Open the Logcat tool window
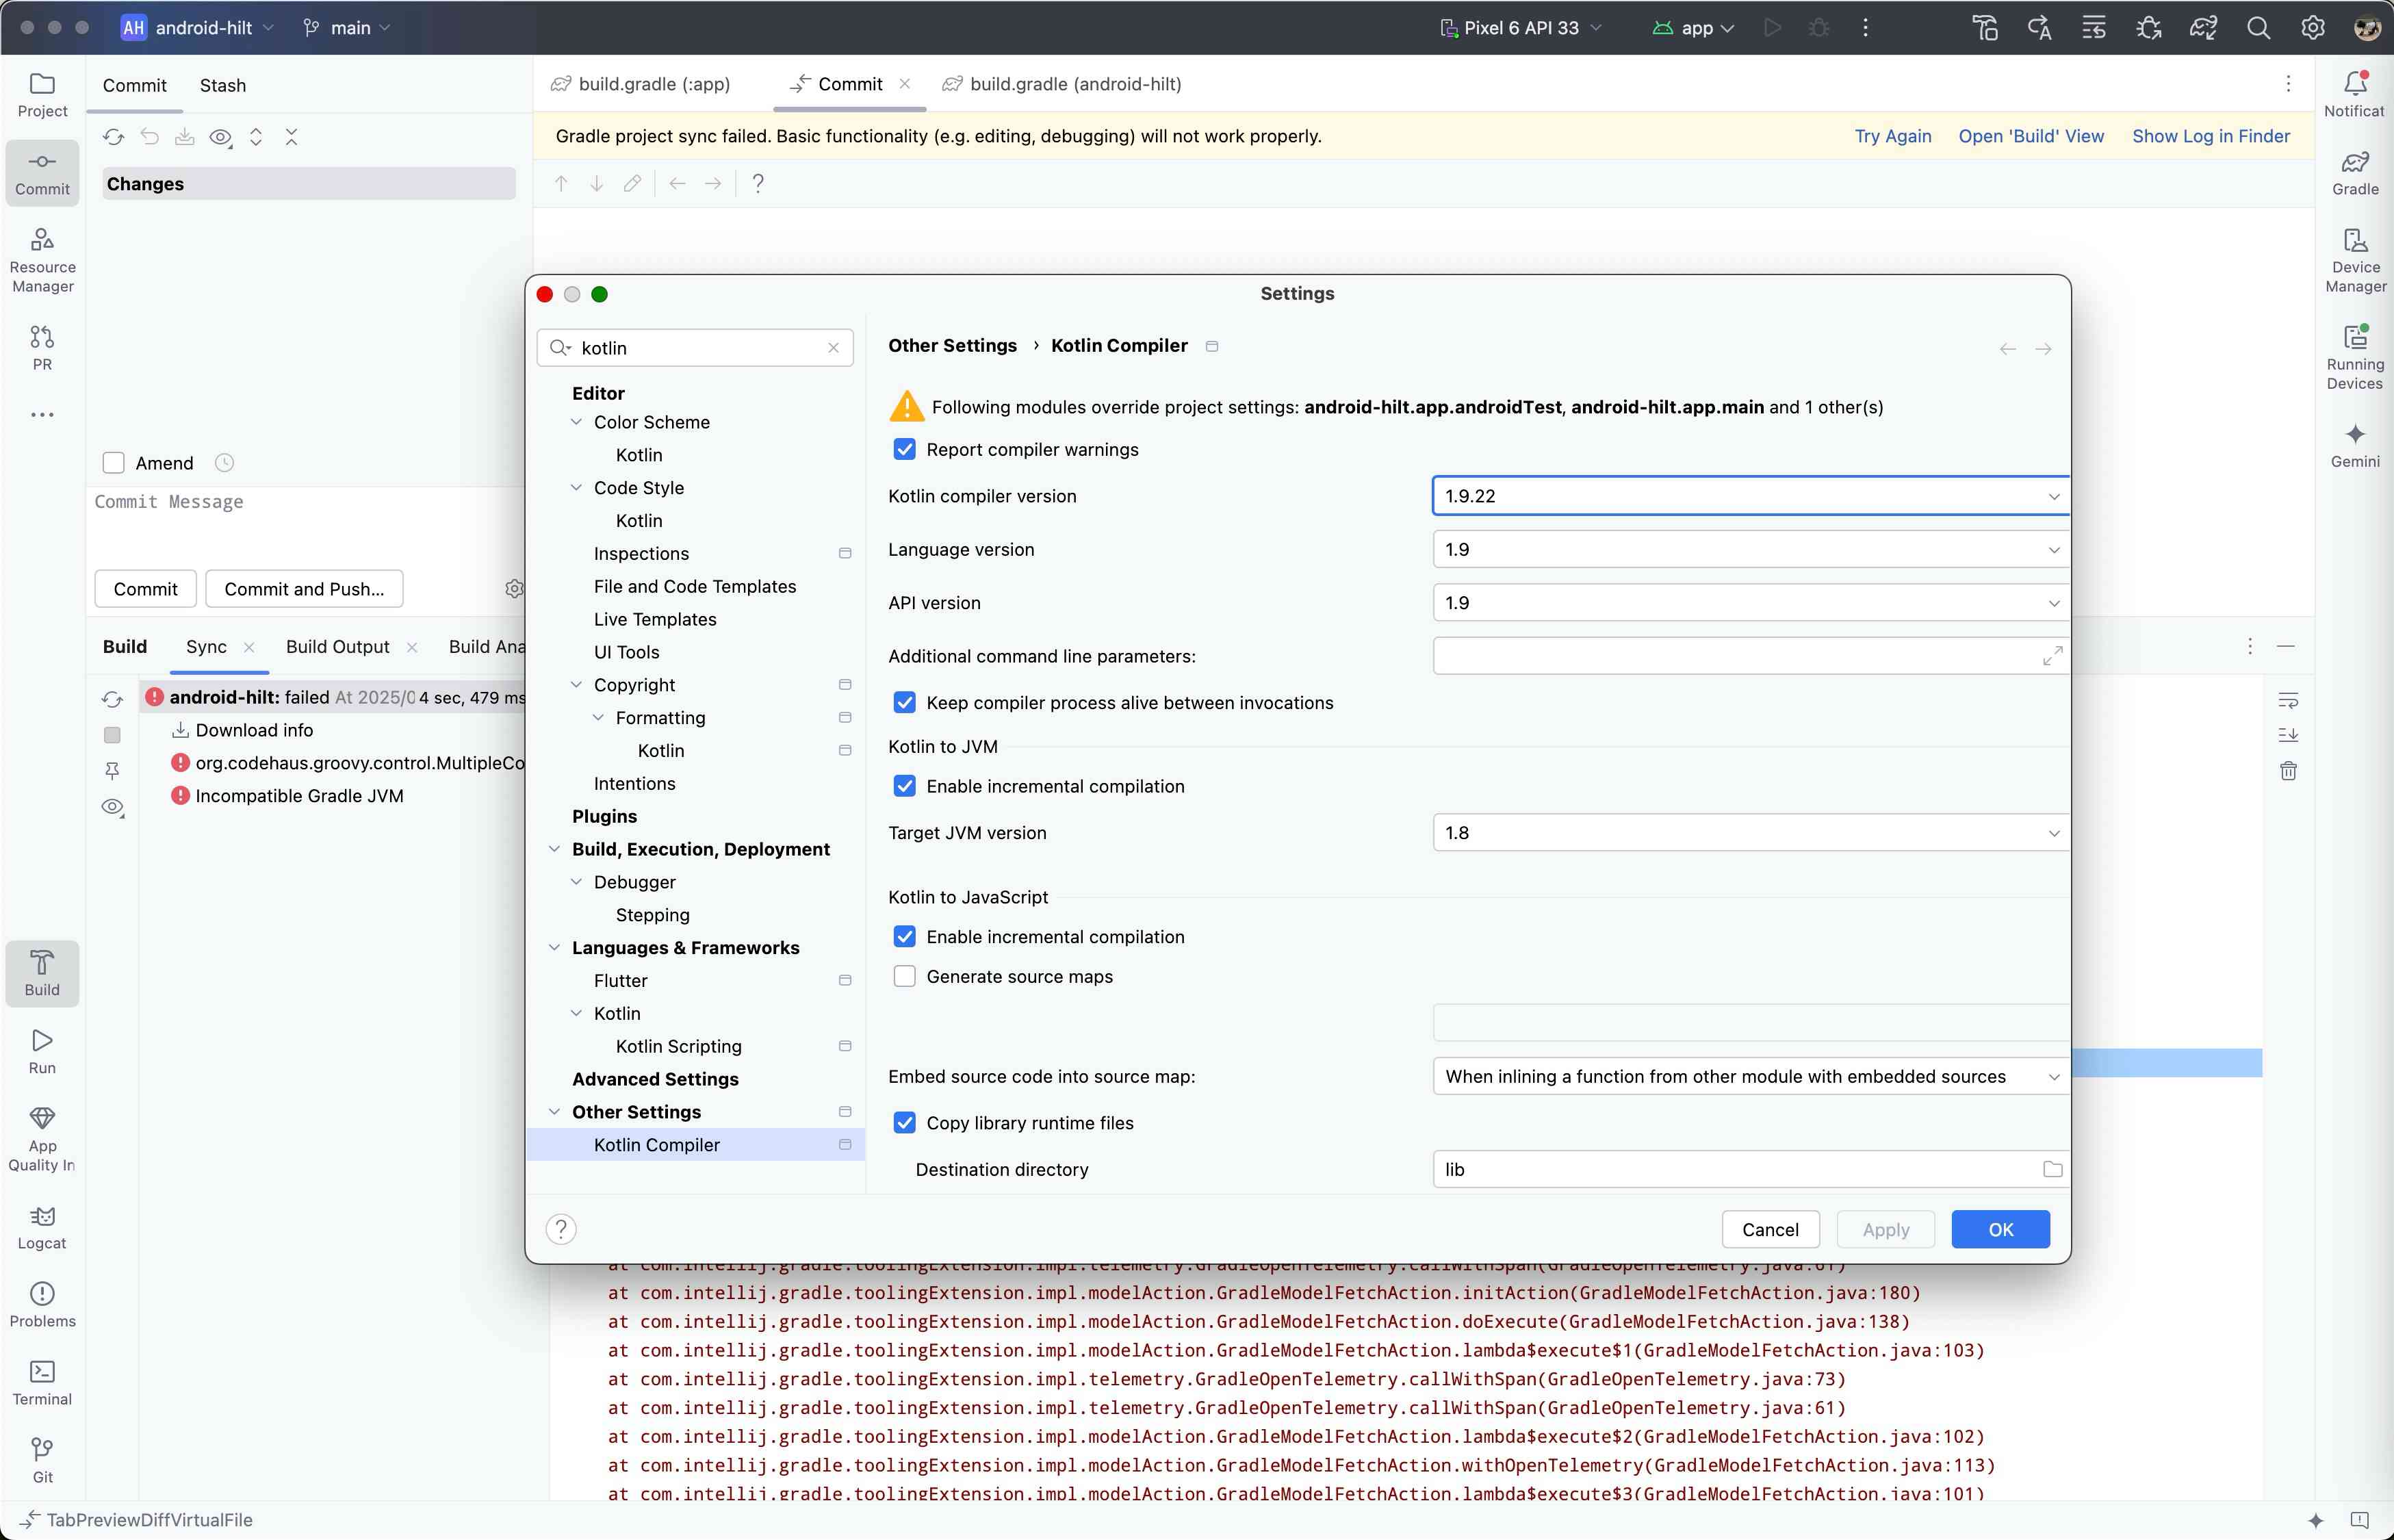The height and width of the screenshot is (1540, 2394). coord(42,1226)
